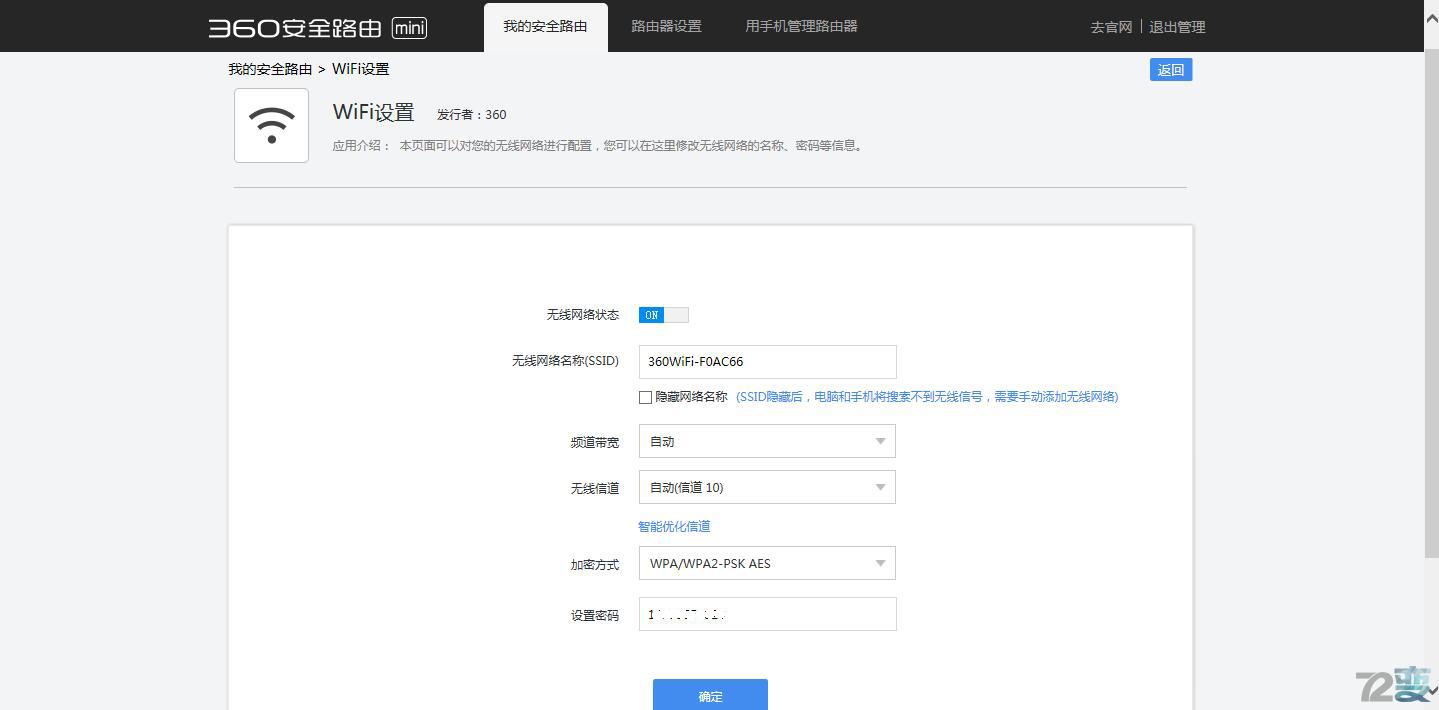Select the 我的安全路由 navigation tab
This screenshot has height=710, width=1439.
pos(545,26)
